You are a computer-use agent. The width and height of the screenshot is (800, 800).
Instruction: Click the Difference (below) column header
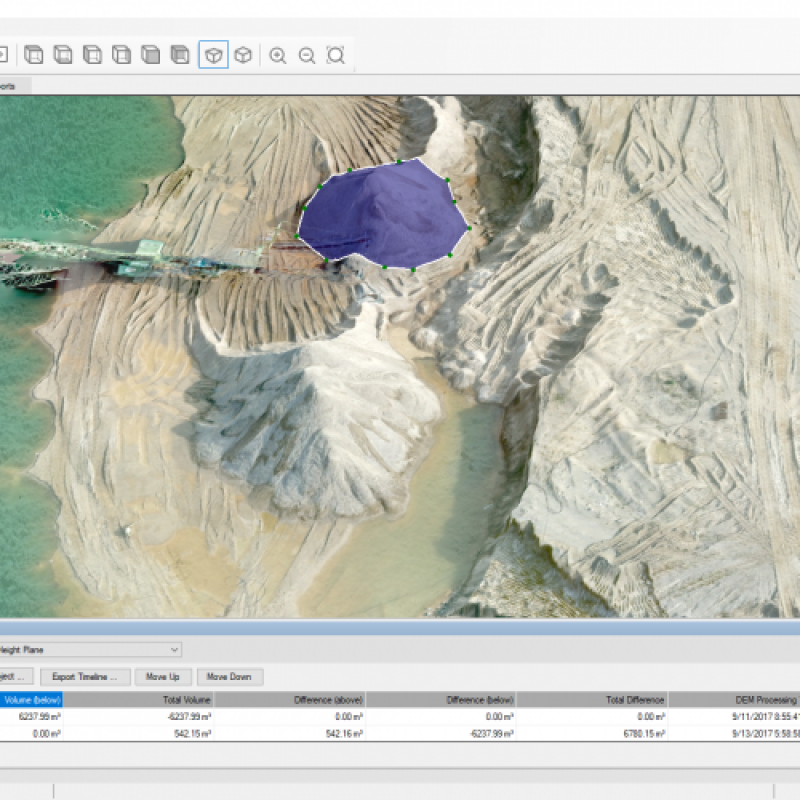coord(441,700)
